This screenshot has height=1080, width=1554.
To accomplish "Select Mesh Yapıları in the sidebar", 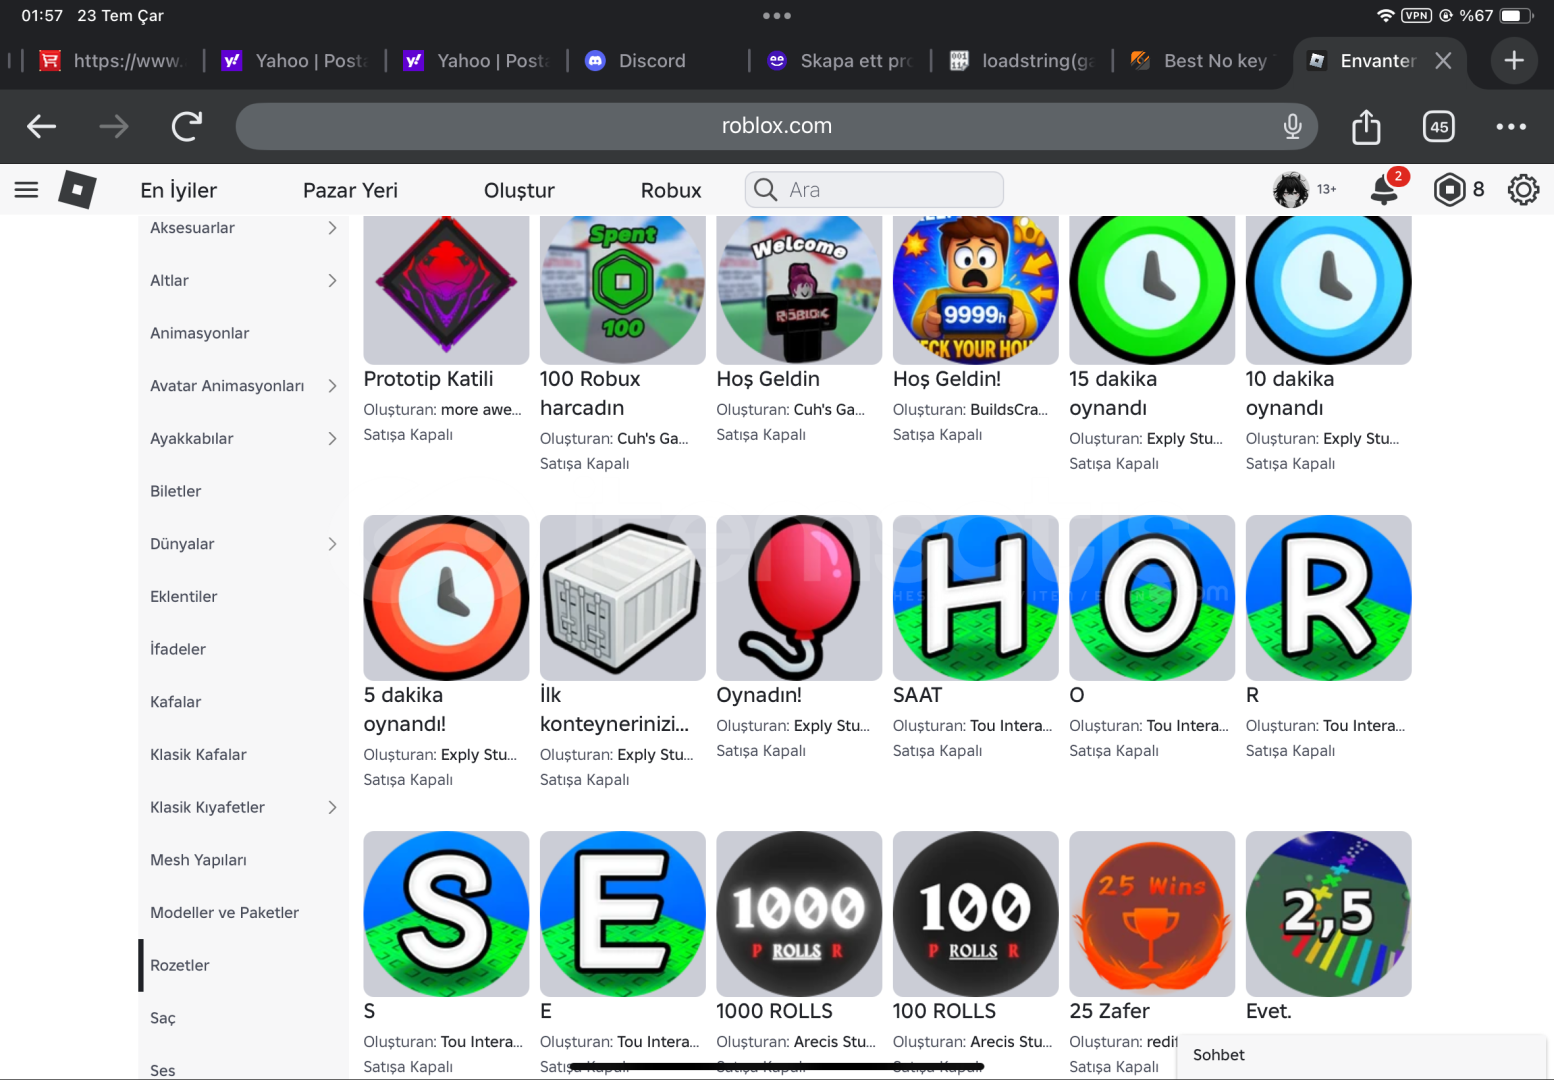I will tap(198, 860).
